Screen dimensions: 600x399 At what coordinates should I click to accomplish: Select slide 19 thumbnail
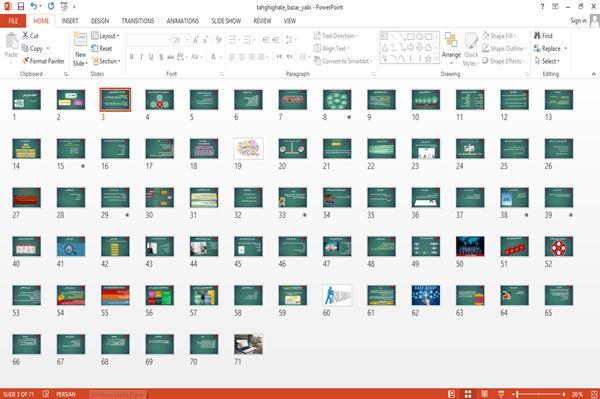(248, 148)
